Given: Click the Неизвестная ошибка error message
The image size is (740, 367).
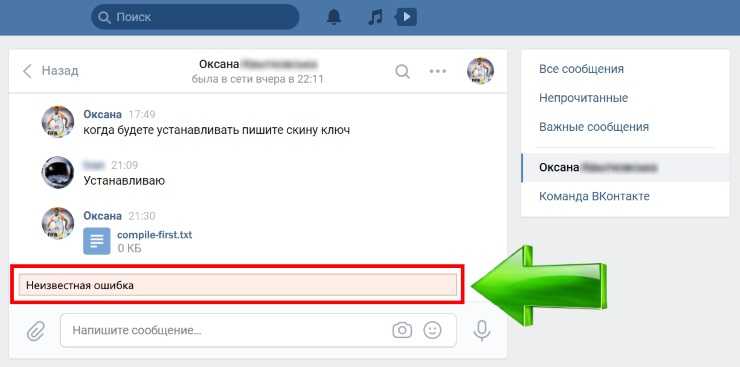Looking at the screenshot, I should 237,285.
